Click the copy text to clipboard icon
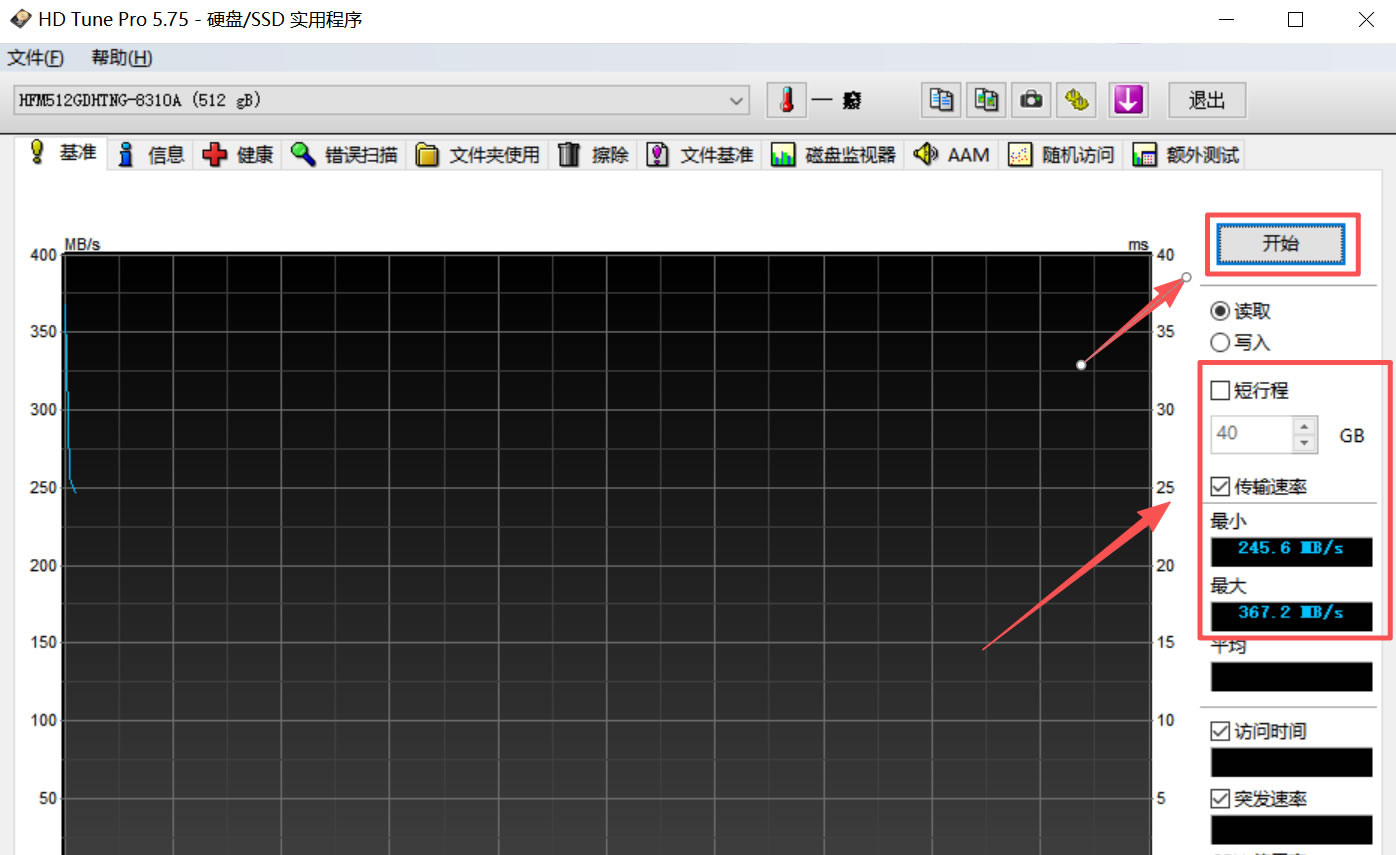 pyautogui.click(x=941, y=100)
